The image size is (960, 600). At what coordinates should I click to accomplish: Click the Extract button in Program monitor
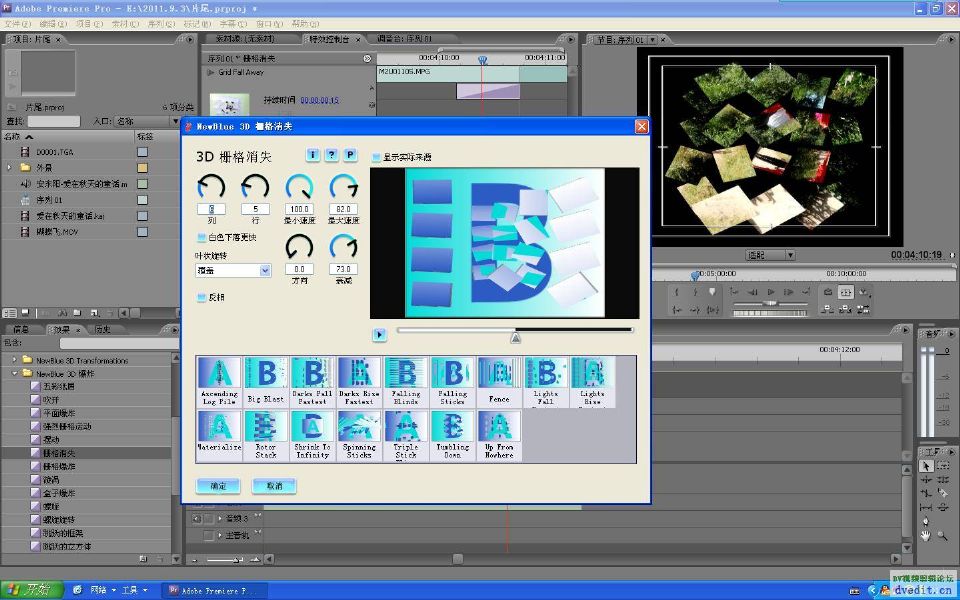(x=846, y=310)
